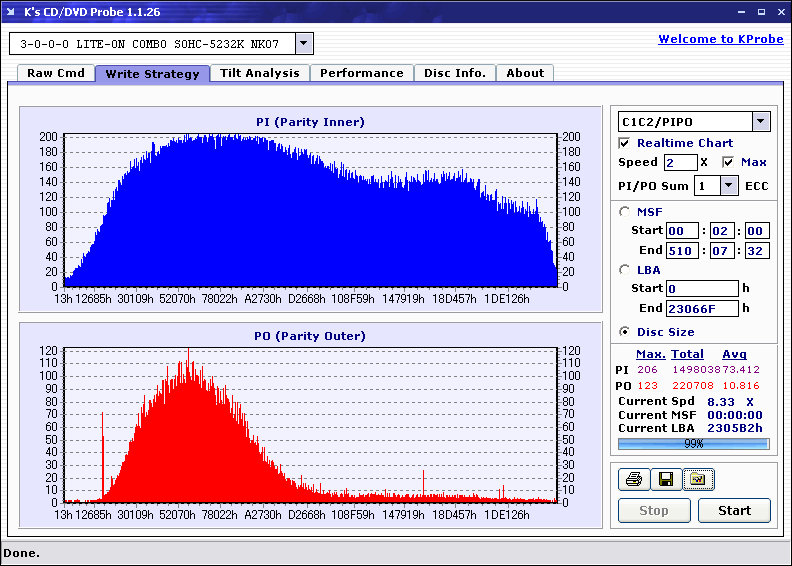Viewport: 792px width, 566px height.
Task: Click the LBA End value field
Action: 702,308
